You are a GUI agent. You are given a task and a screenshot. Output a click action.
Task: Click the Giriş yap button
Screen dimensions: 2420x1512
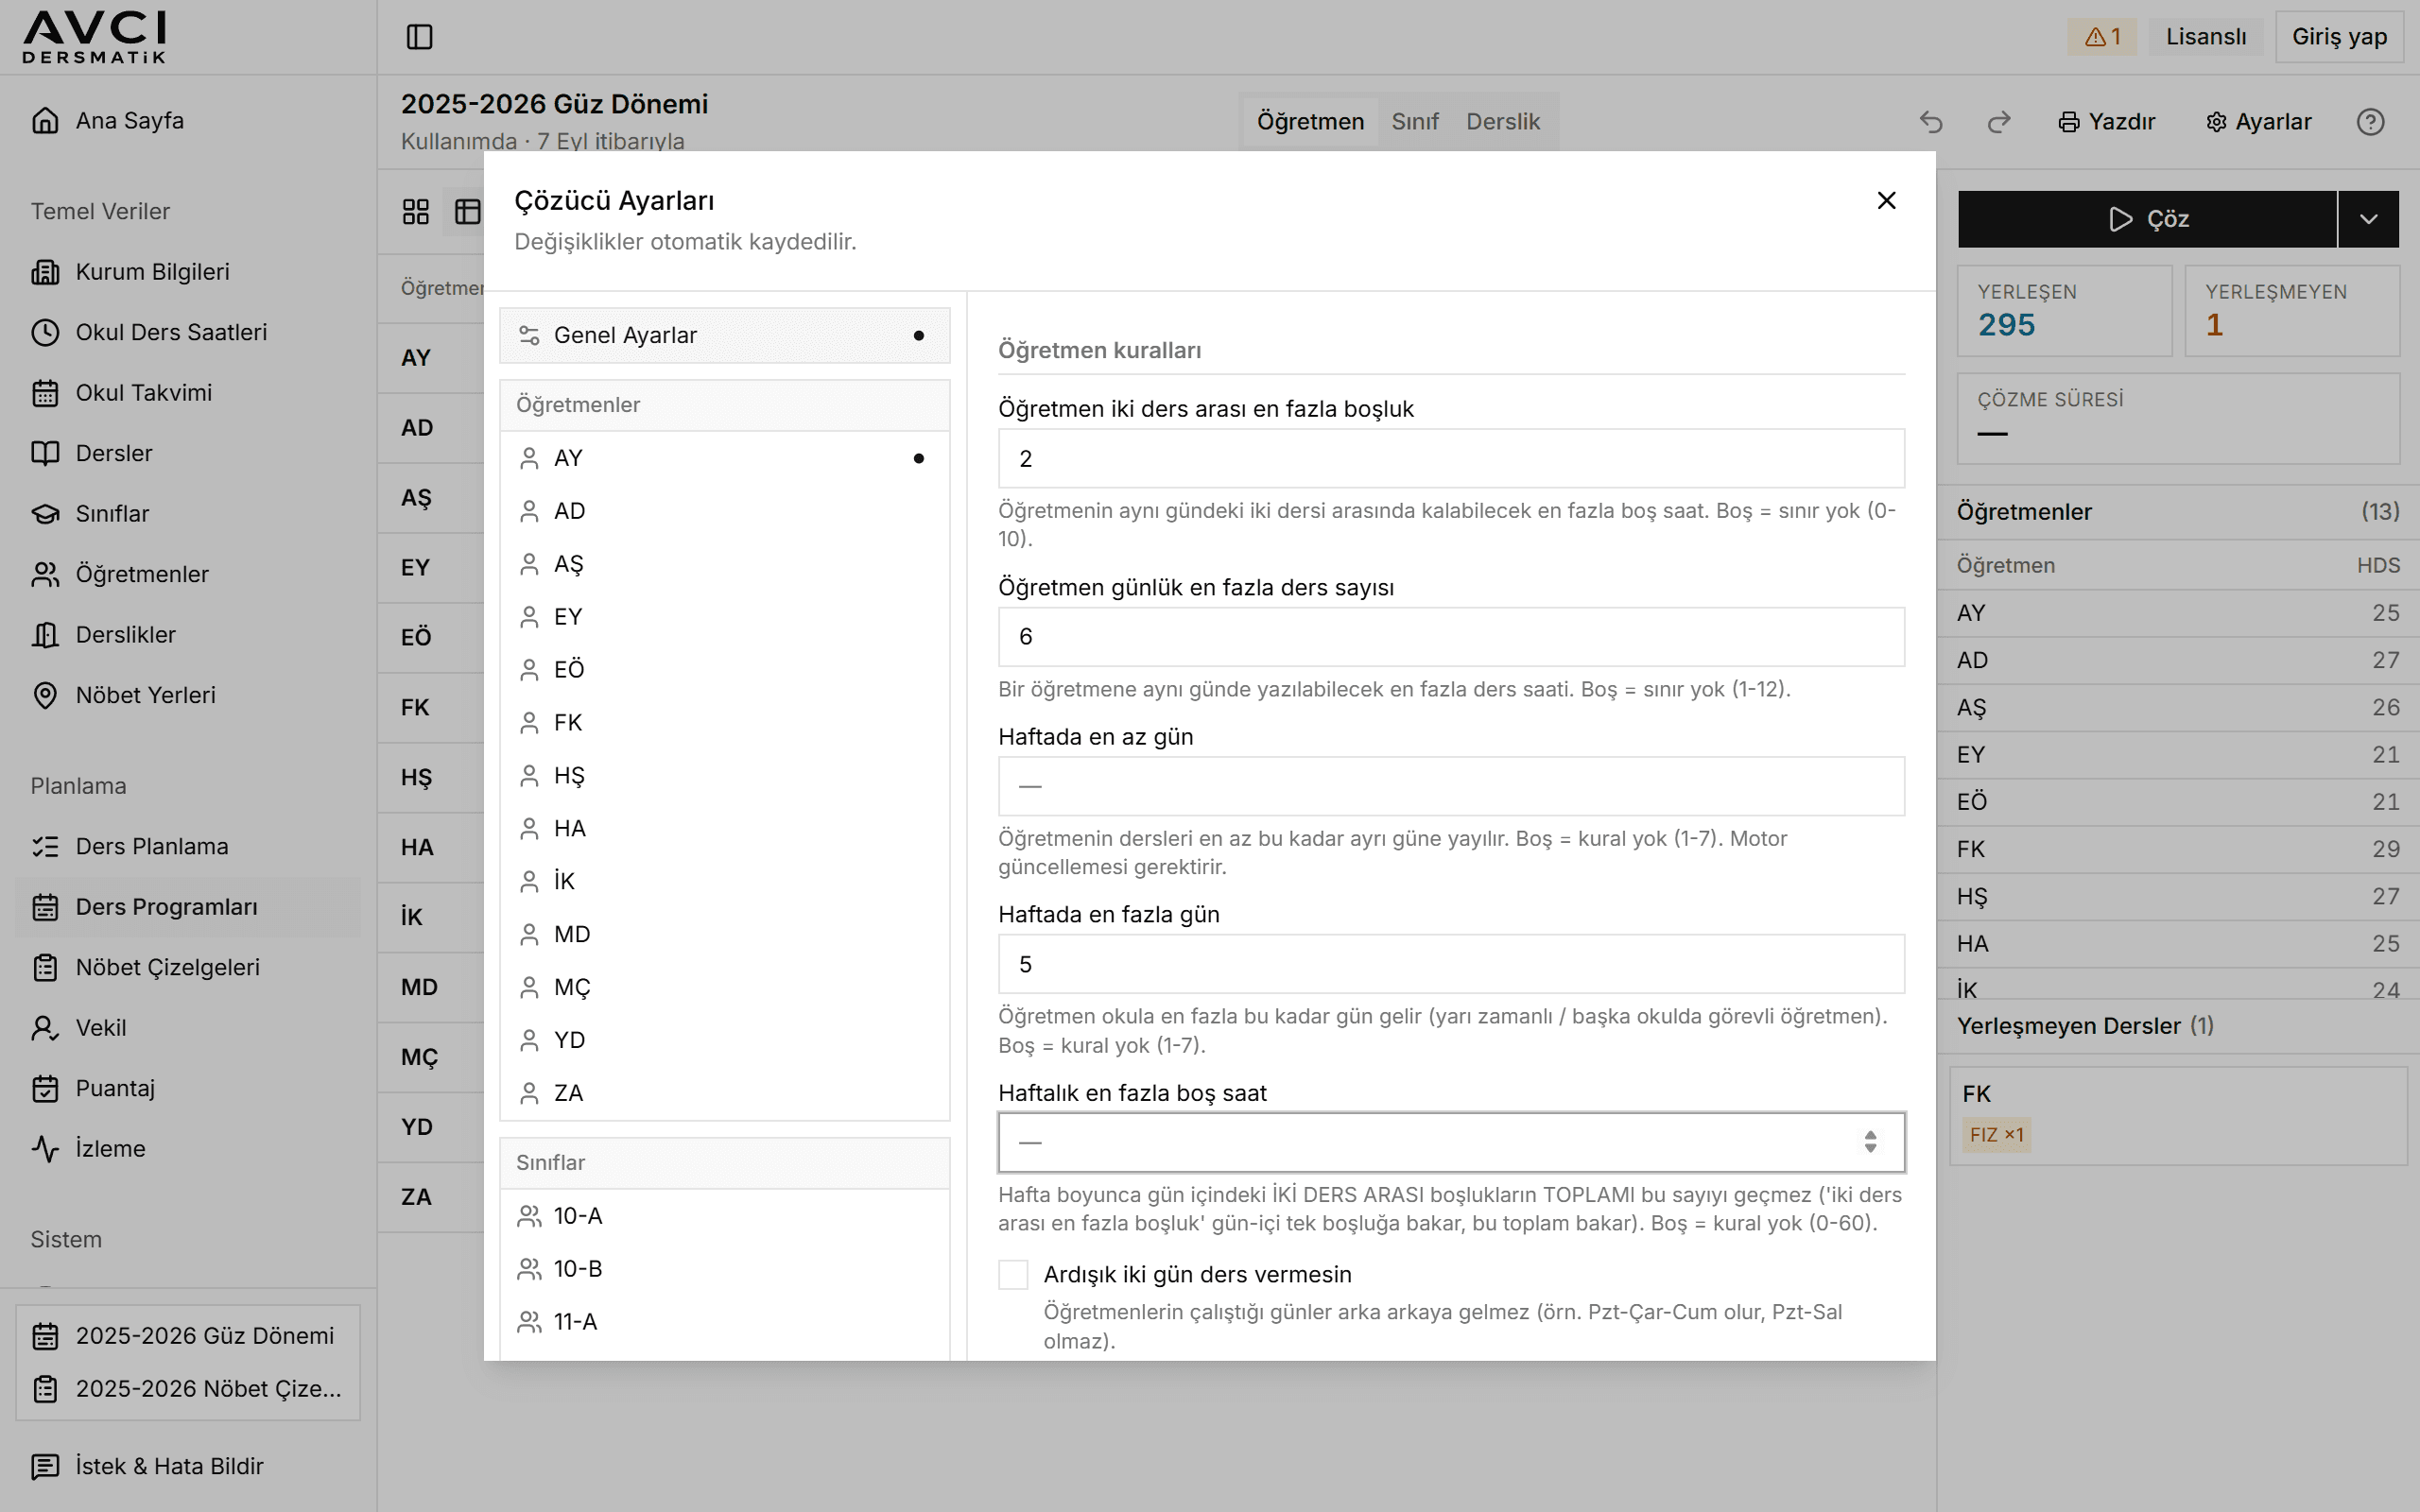point(2339,37)
